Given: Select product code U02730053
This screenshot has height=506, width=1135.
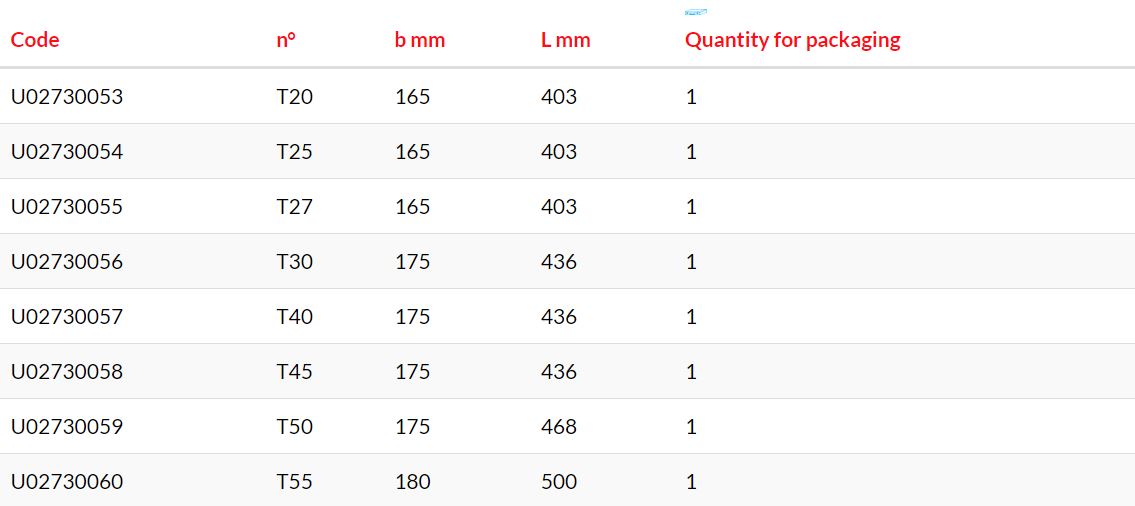Looking at the screenshot, I should click(67, 96).
